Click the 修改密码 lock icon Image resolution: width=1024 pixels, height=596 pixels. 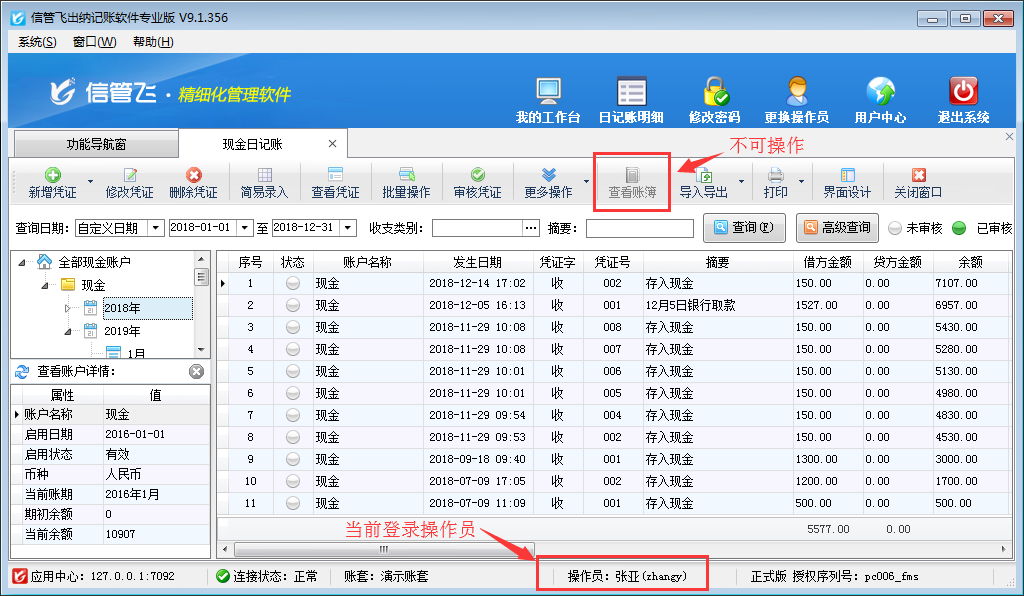[x=714, y=93]
